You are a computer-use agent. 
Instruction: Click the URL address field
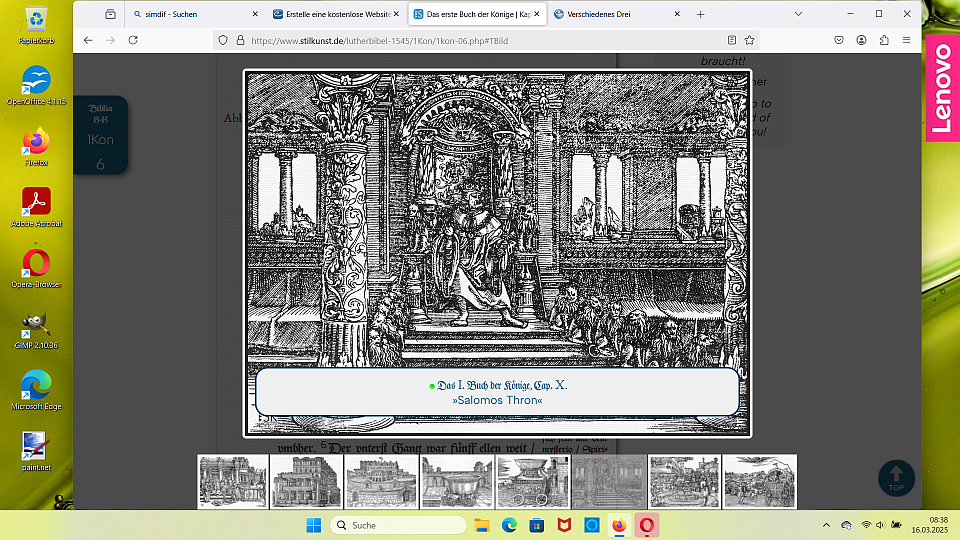(x=484, y=40)
